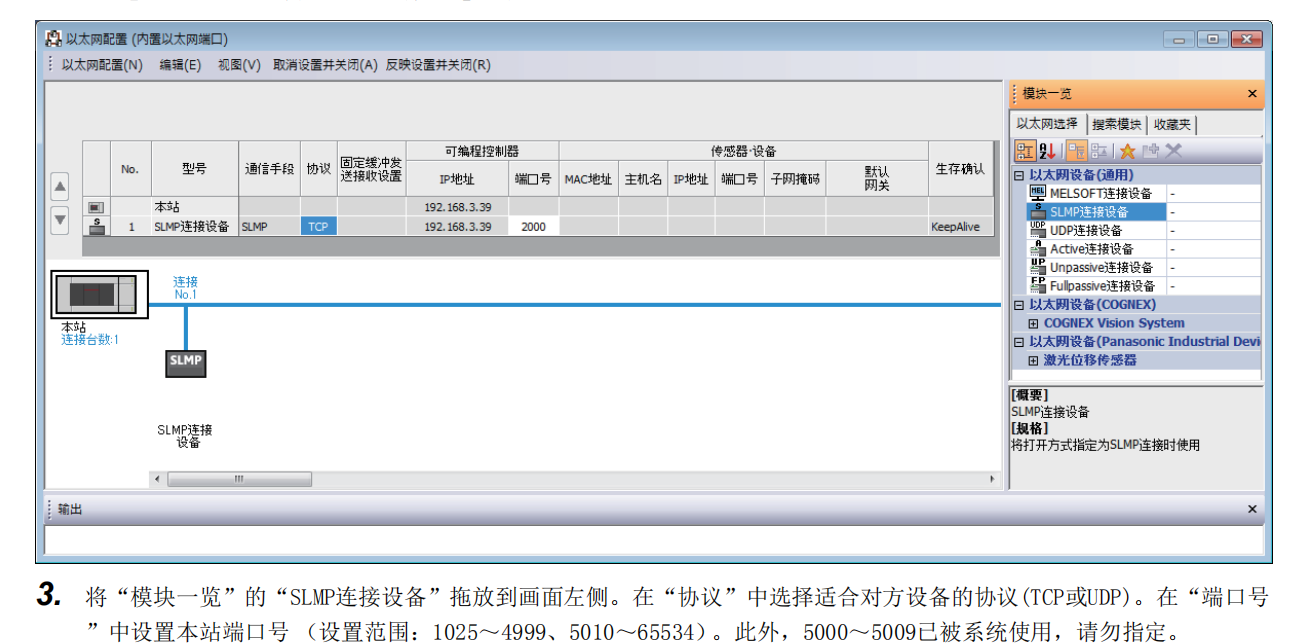Open the TCP protocol cell dropdown
Image resolution: width=1304 pixels, height=644 pixels.
coord(318,227)
